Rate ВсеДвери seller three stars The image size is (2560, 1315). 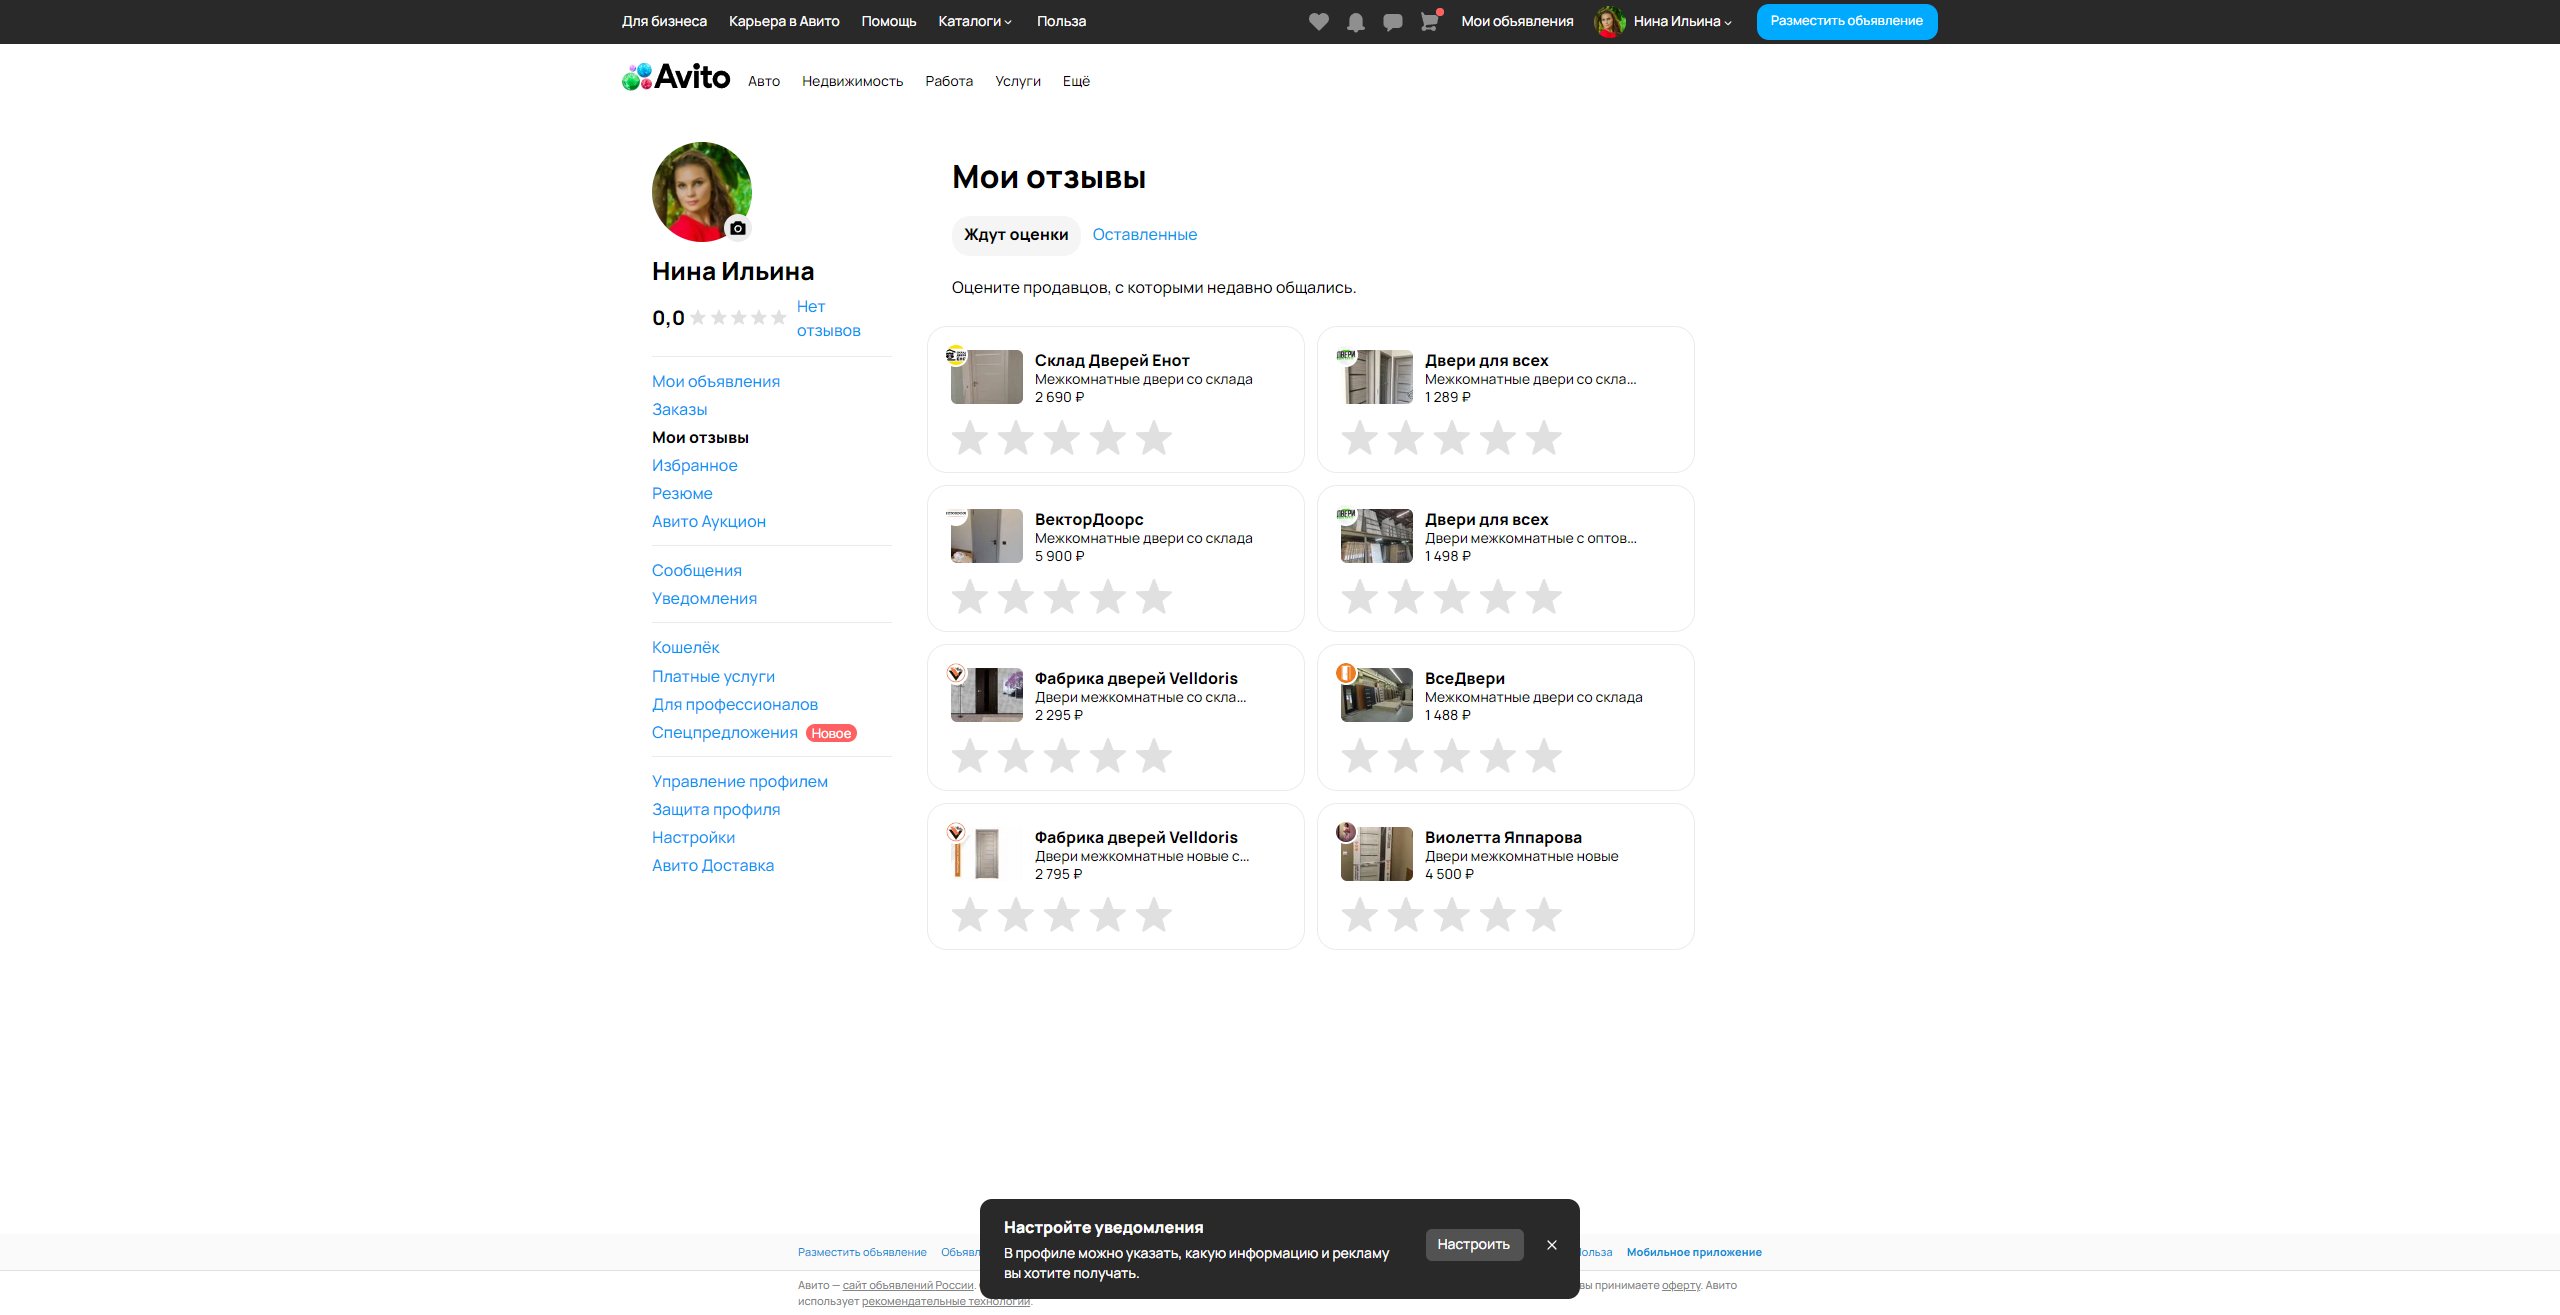tap(1451, 756)
